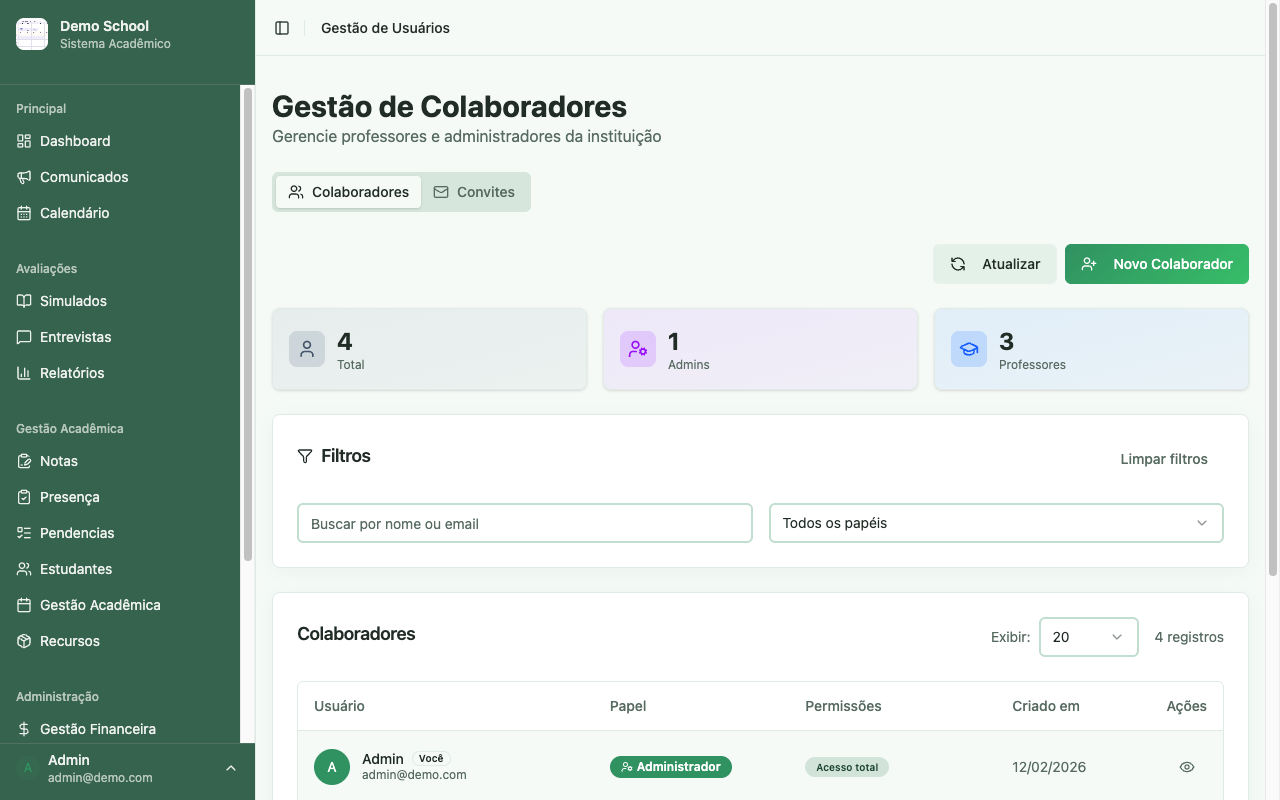Click the Estudantes people icon
The height and width of the screenshot is (800, 1280).
click(x=24, y=569)
